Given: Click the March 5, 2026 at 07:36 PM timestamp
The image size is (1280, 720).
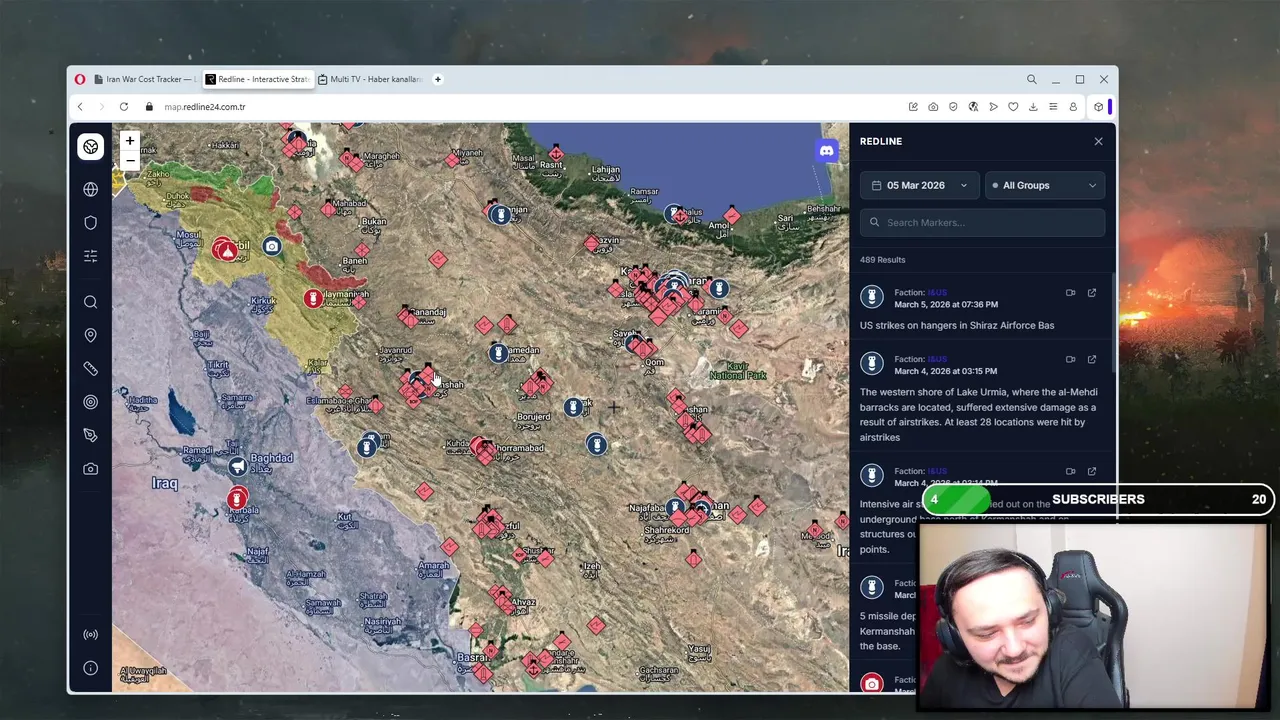Looking at the screenshot, I should (945, 304).
